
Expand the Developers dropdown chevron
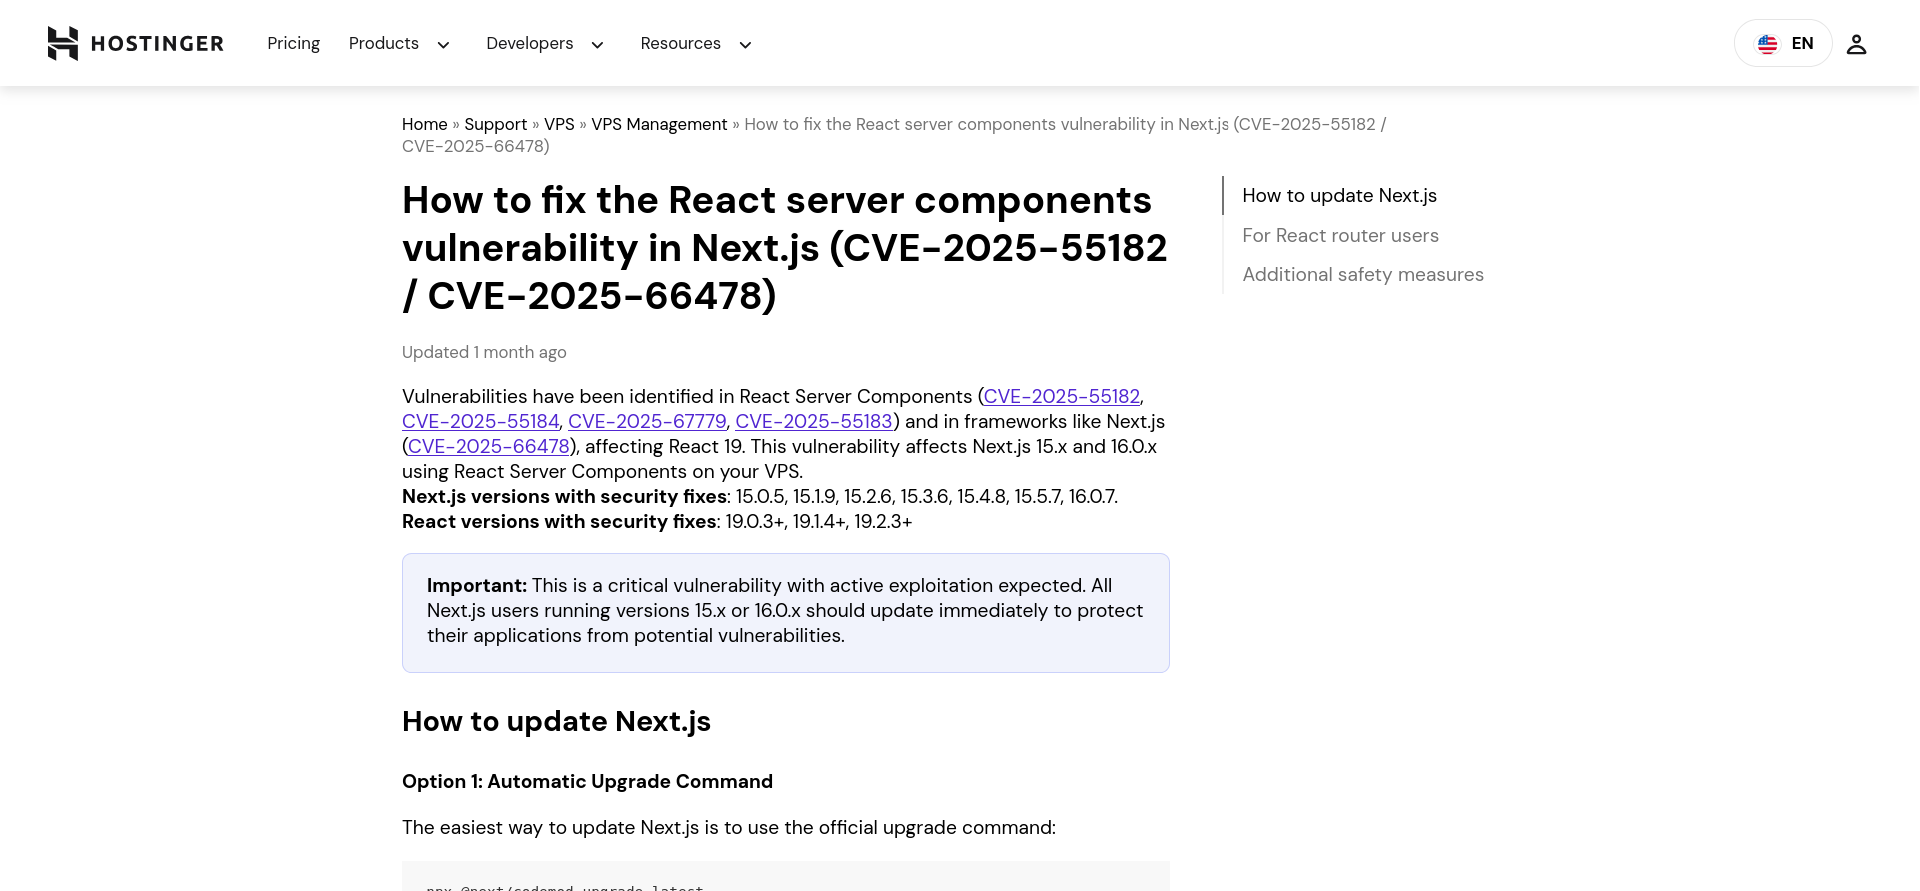click(x=598, y=45)
